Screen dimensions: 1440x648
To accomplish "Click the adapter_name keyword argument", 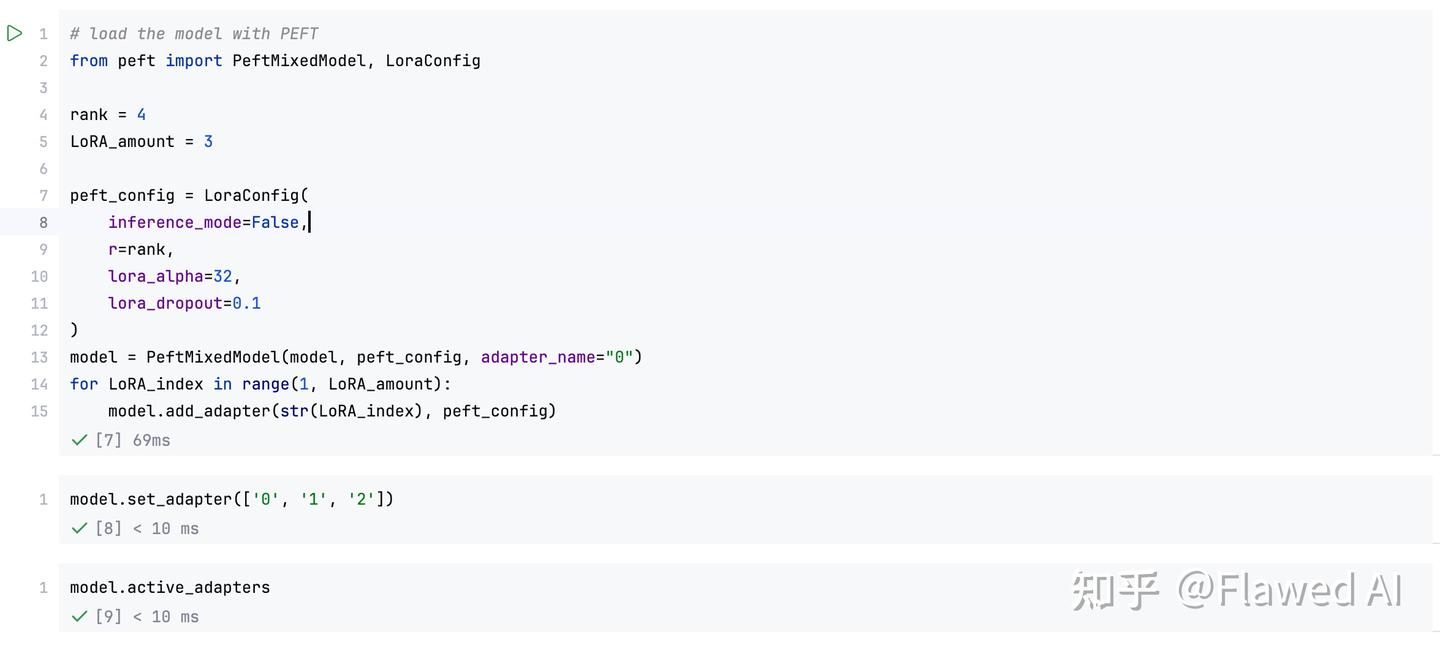I will point(537,357).
